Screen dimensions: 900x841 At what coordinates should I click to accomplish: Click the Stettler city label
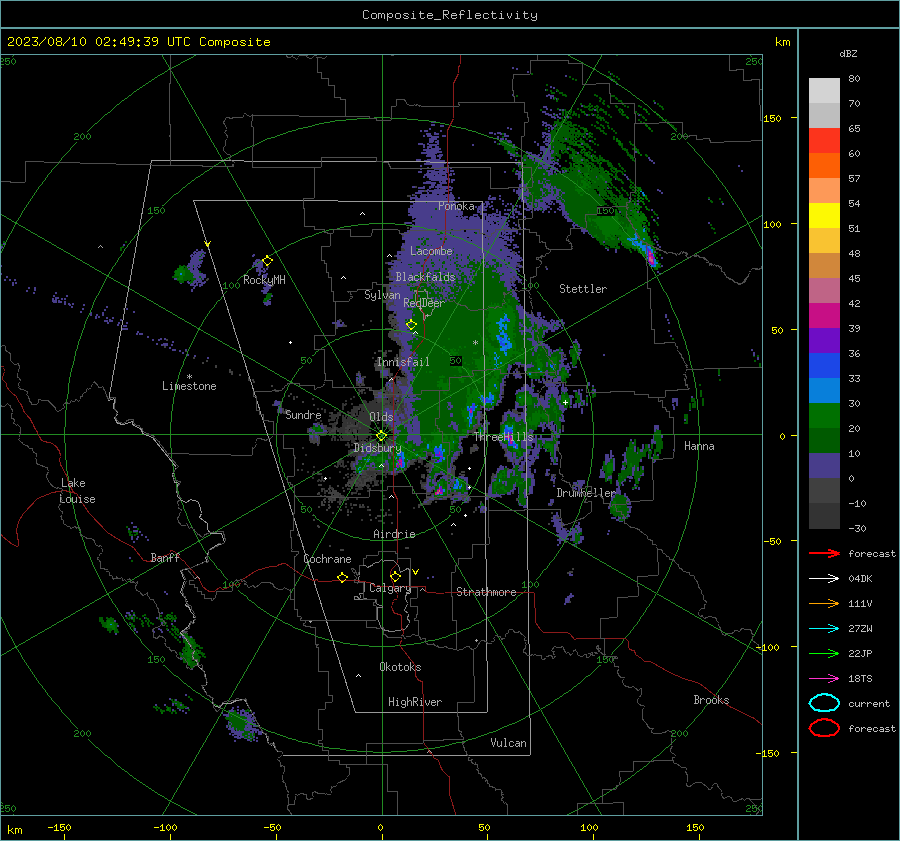(583, 289)
